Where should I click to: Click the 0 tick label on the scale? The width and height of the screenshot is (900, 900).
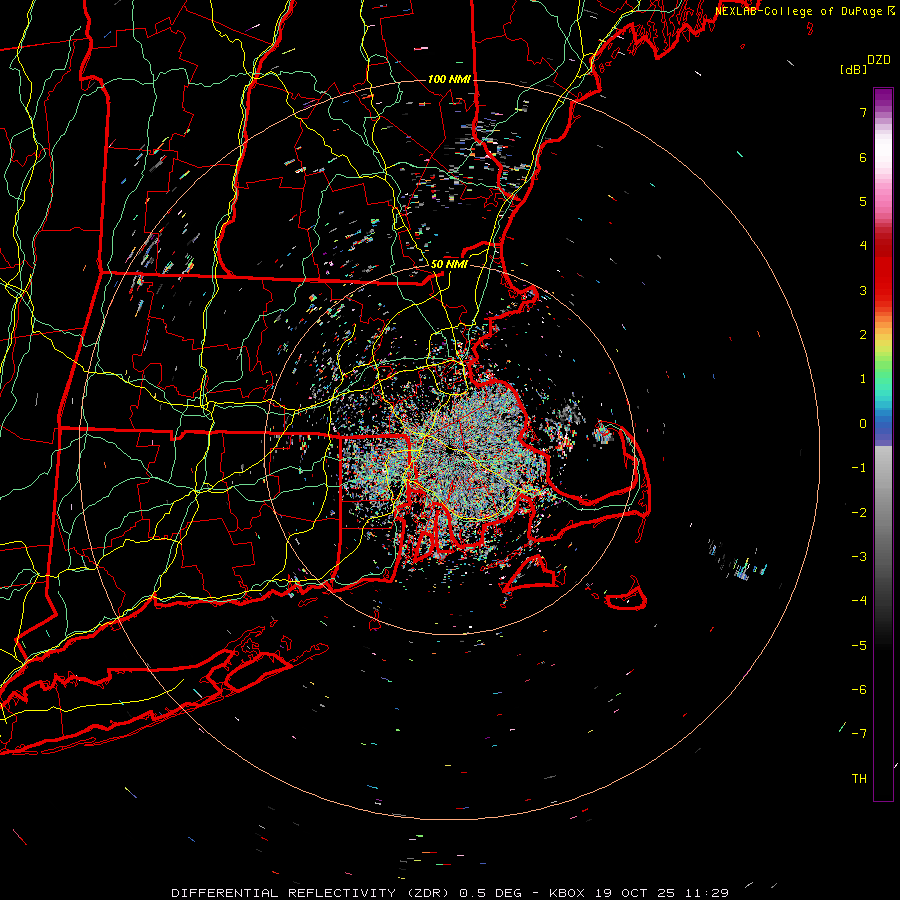[863, 424]
